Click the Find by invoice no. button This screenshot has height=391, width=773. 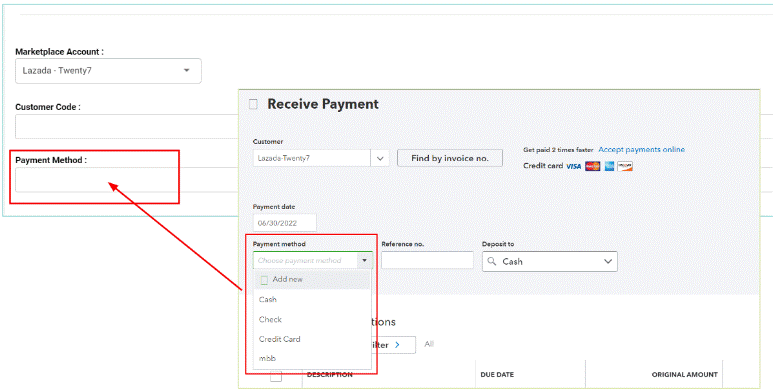[x=450, y=158]
